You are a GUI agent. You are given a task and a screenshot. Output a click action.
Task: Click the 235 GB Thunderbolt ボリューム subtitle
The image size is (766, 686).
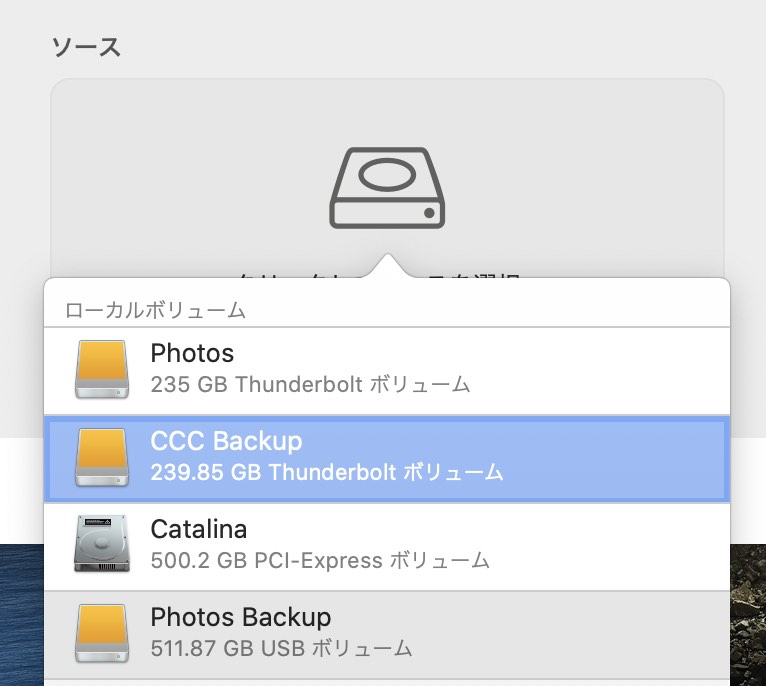(310, 385)
